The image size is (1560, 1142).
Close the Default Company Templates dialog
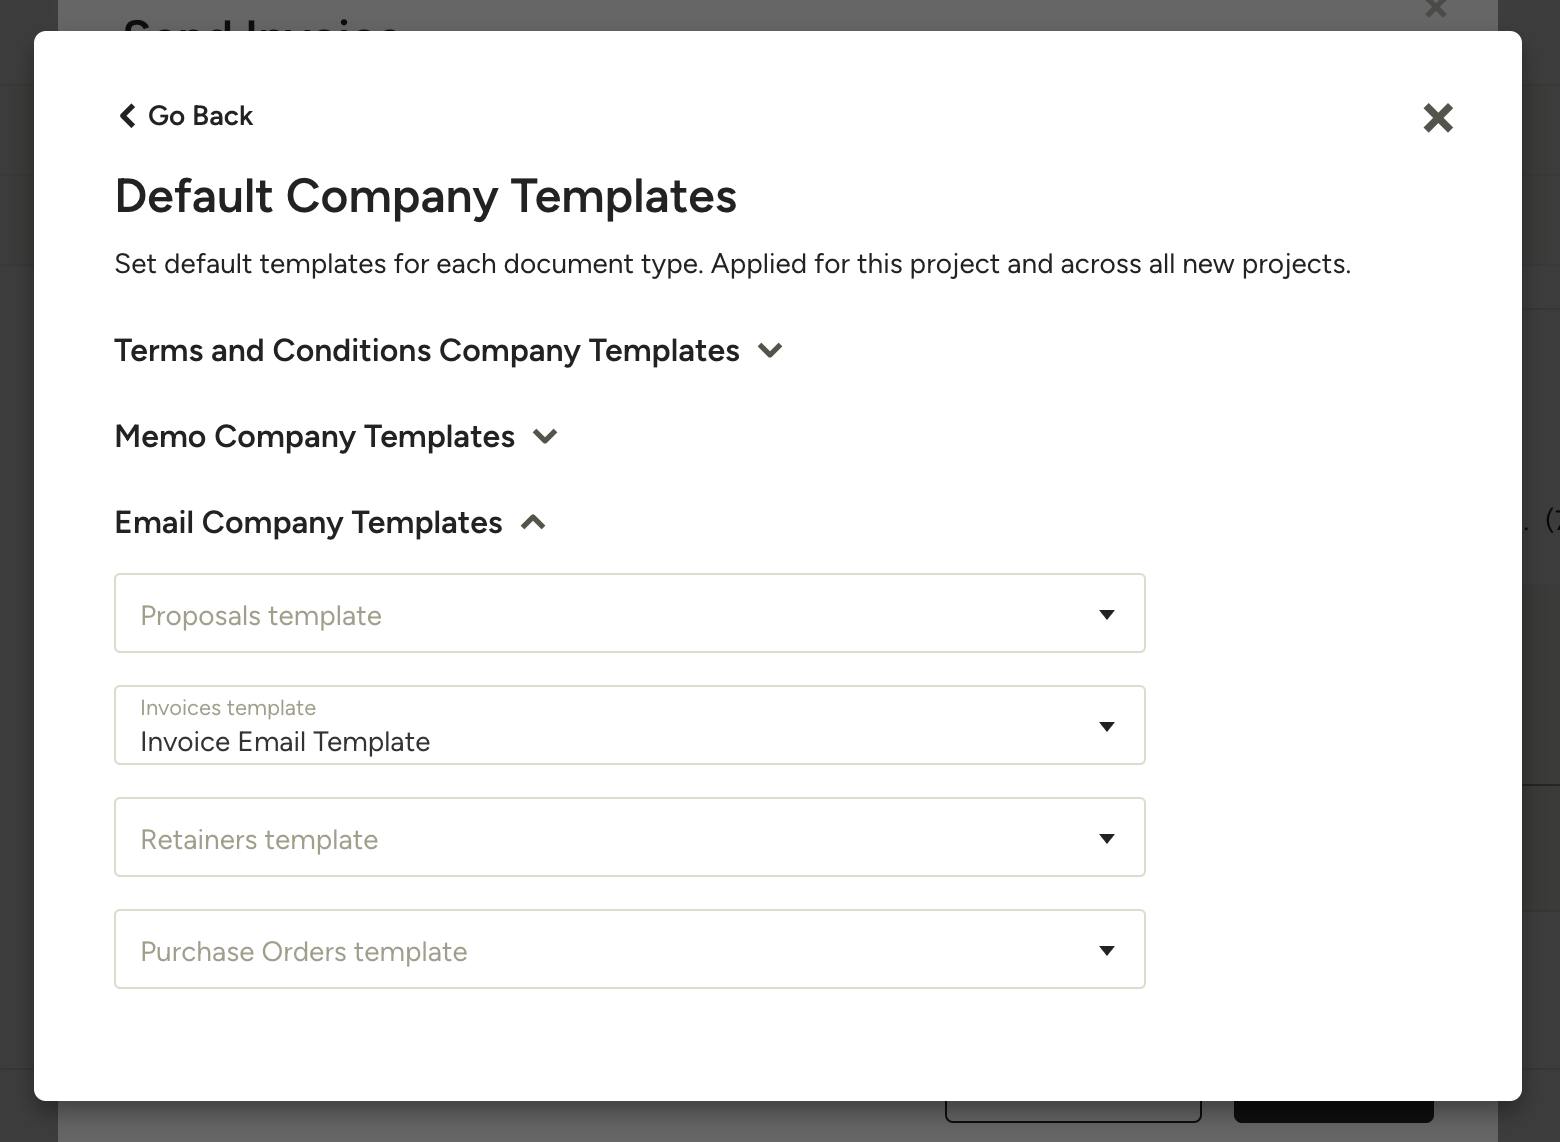[1437, 117]
